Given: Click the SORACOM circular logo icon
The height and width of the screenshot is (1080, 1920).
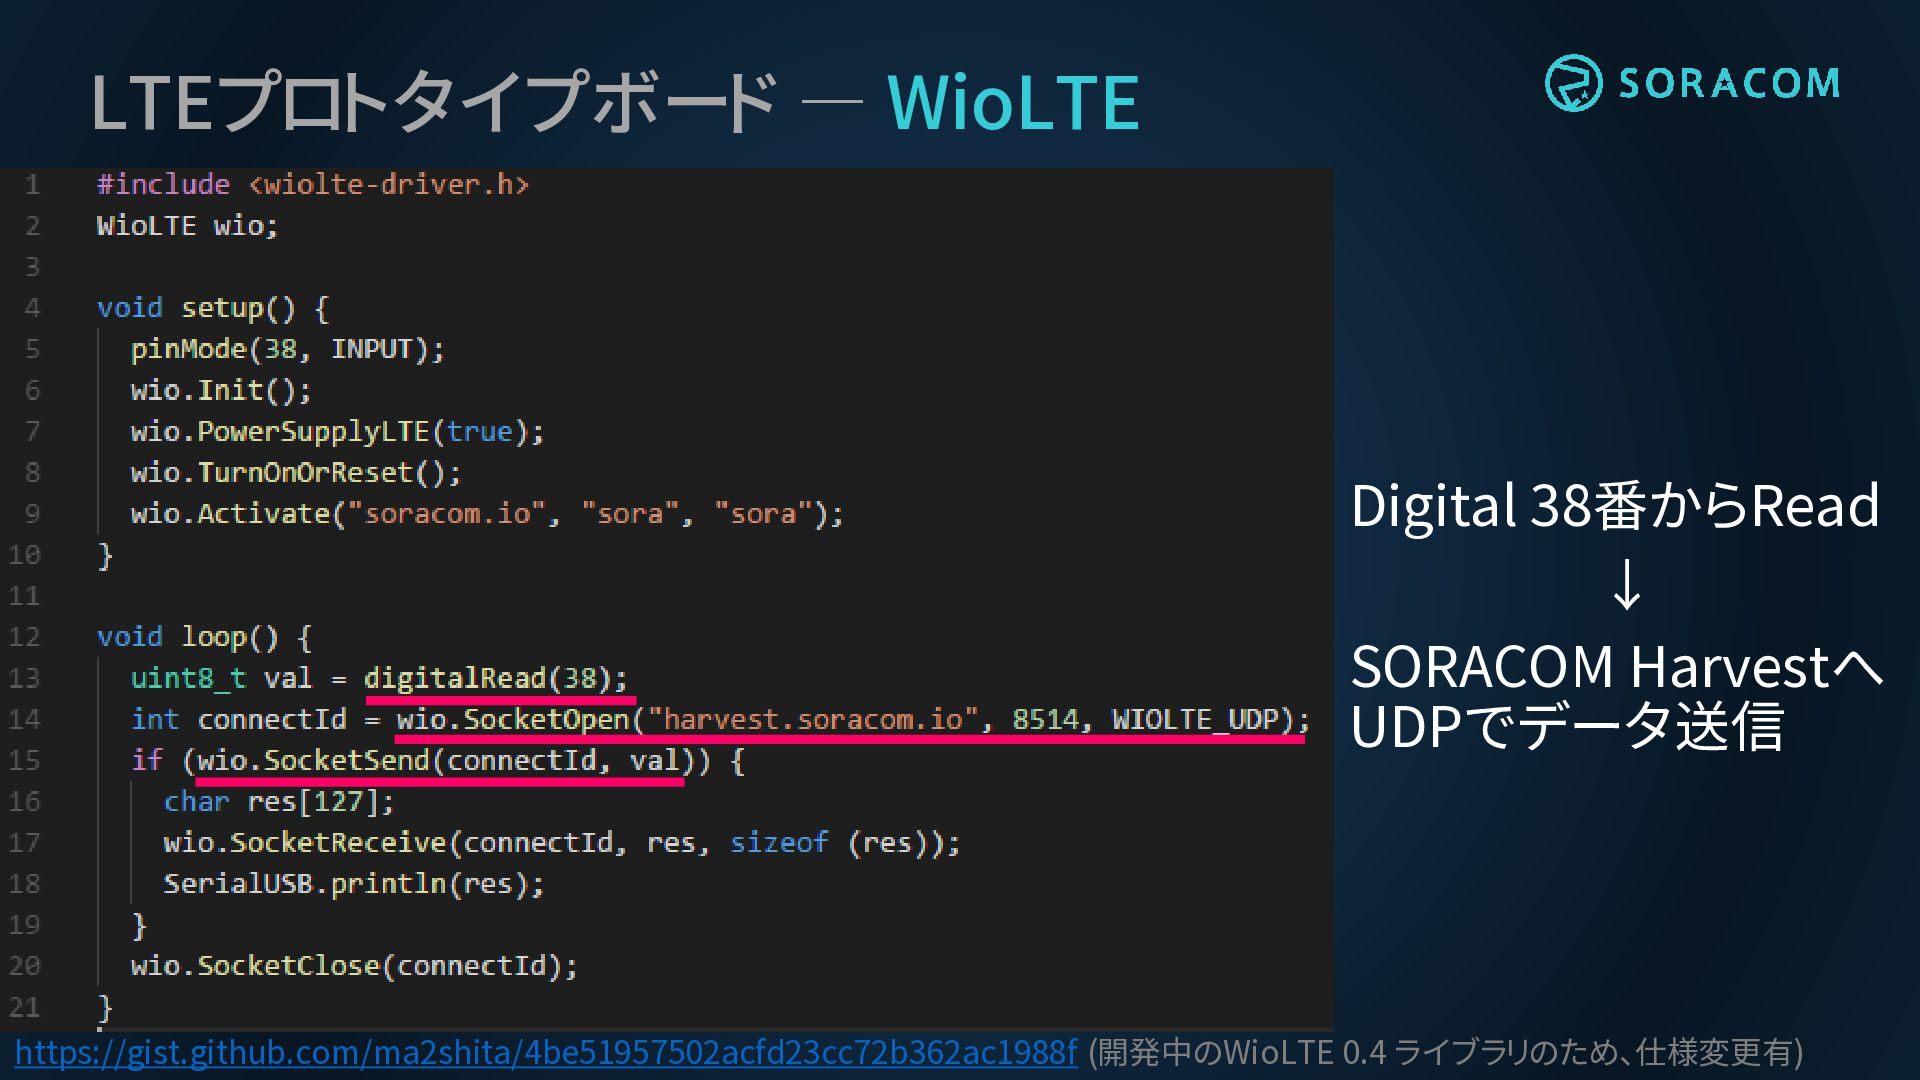Looking at the screenshot, I should click(x=1573, y=83).
